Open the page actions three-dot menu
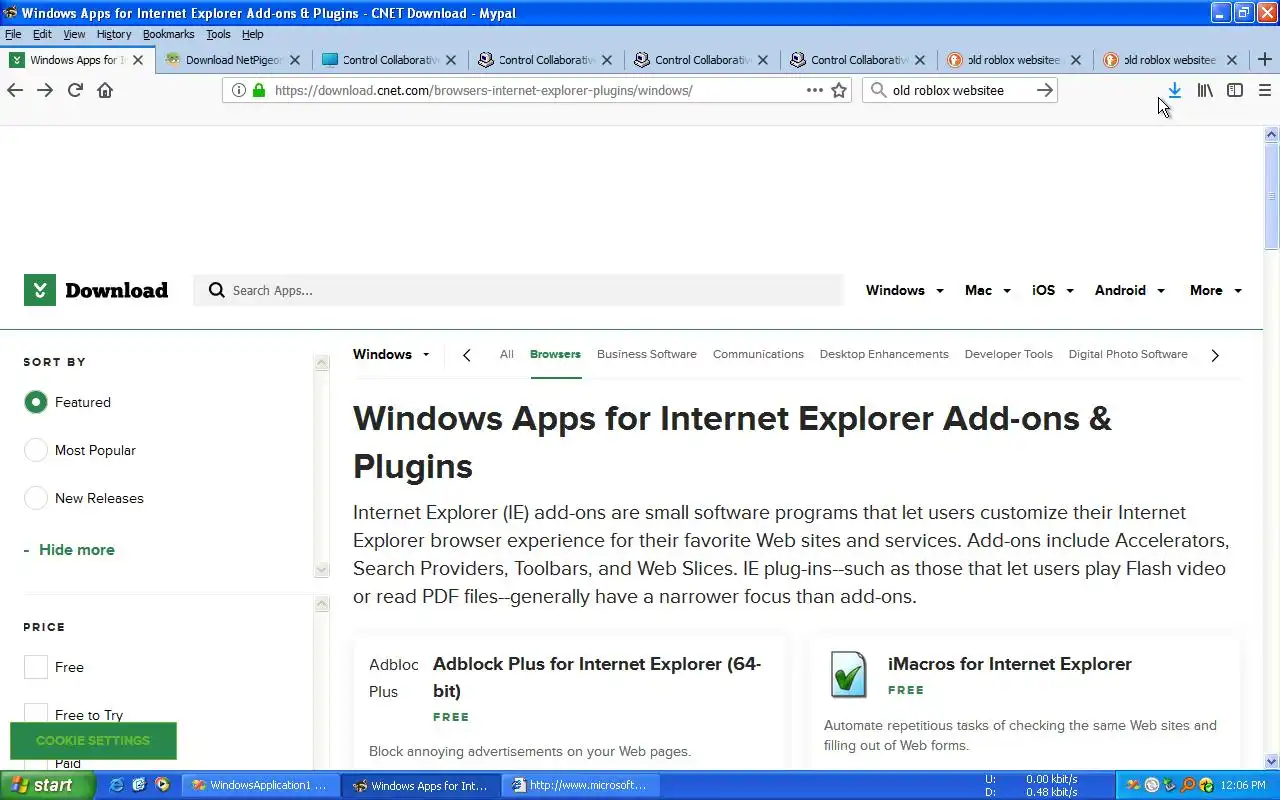This screenshot has height=800, width=1280. [815, 90]
